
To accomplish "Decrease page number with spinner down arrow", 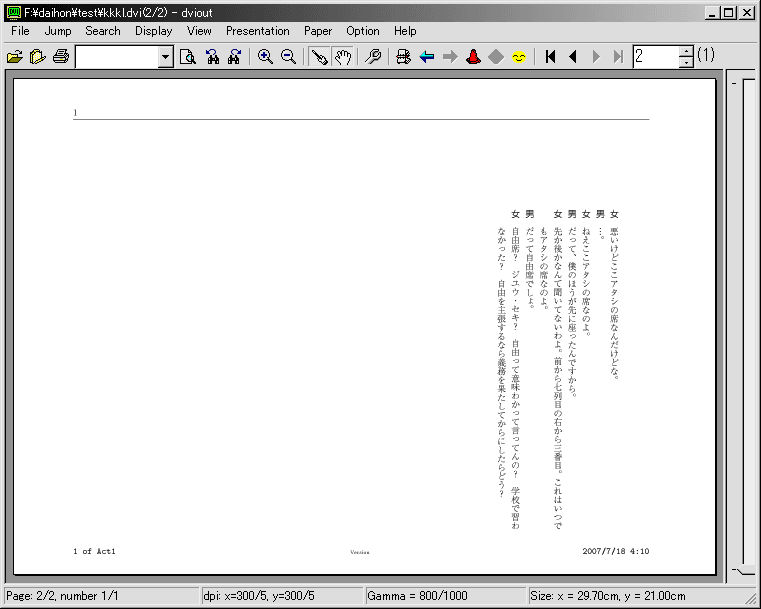I will pyautogui.click(x=686, y=62).
